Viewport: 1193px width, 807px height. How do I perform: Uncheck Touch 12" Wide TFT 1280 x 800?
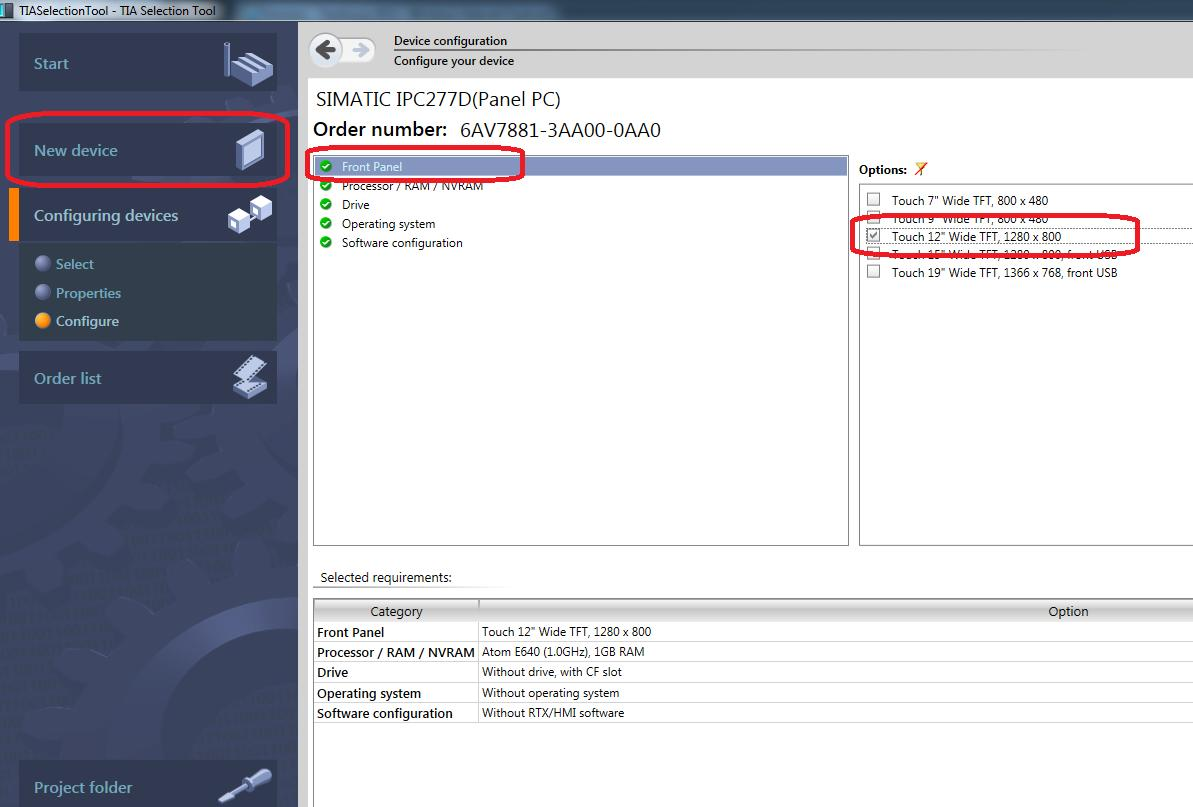[x=873, y=236]
